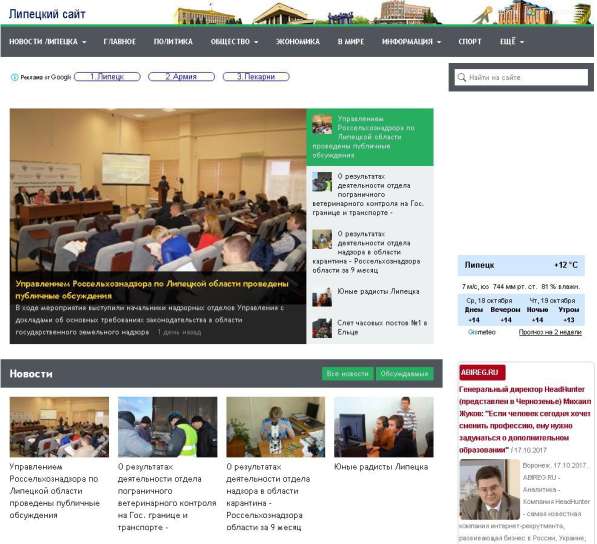Open the Слет часовых постов thumbnail
Screen dimensions: 597x544
[322, 328]
